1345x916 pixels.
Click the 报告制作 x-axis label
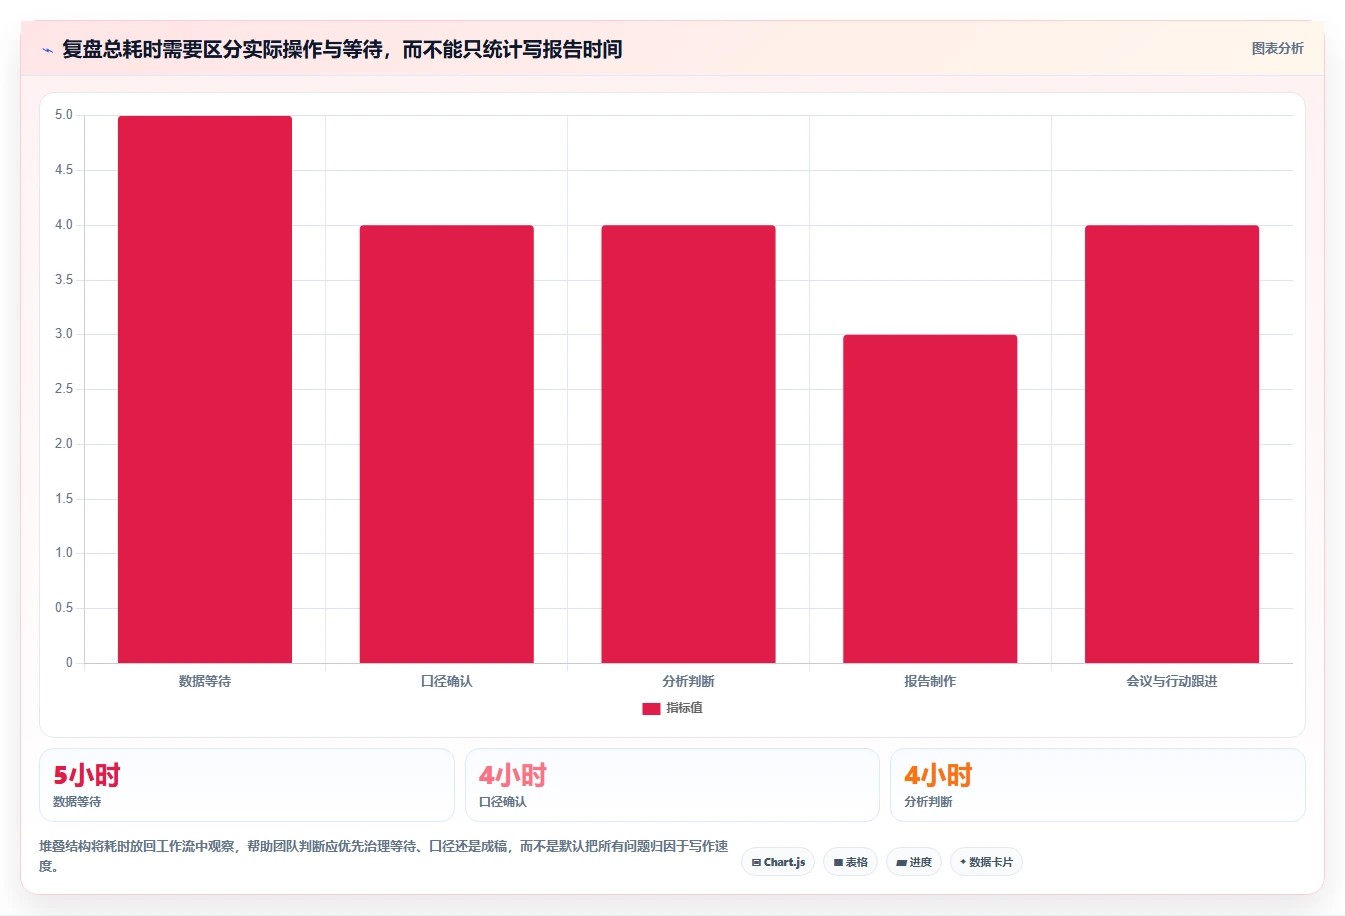930,681
